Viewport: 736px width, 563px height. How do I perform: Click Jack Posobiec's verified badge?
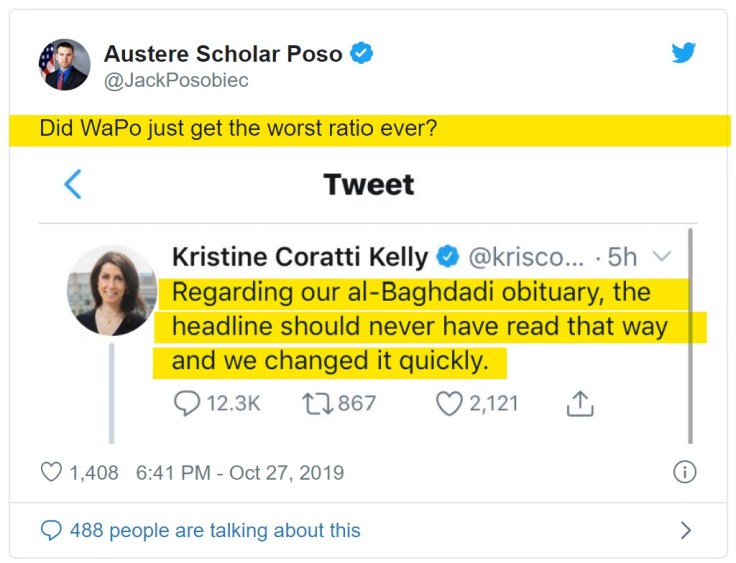[362, 53]
